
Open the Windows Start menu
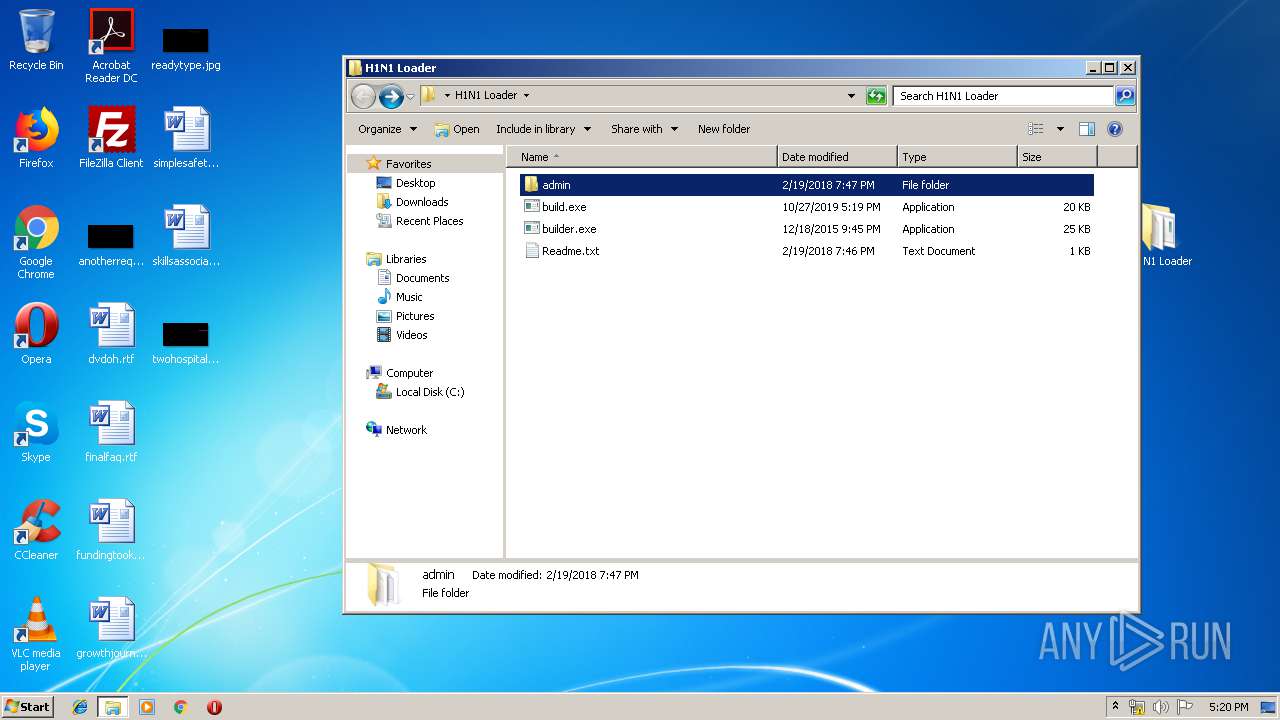tap(27, 706)
